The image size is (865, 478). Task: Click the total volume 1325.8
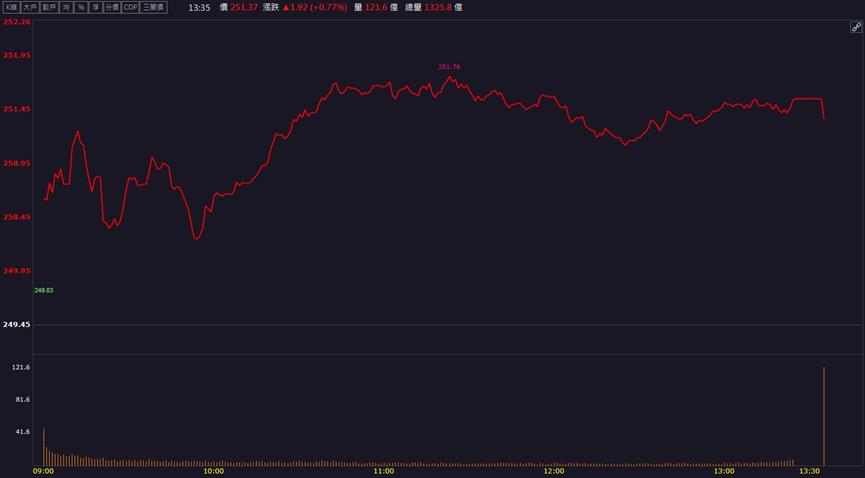pyautogui.click(x=438, y=8)
